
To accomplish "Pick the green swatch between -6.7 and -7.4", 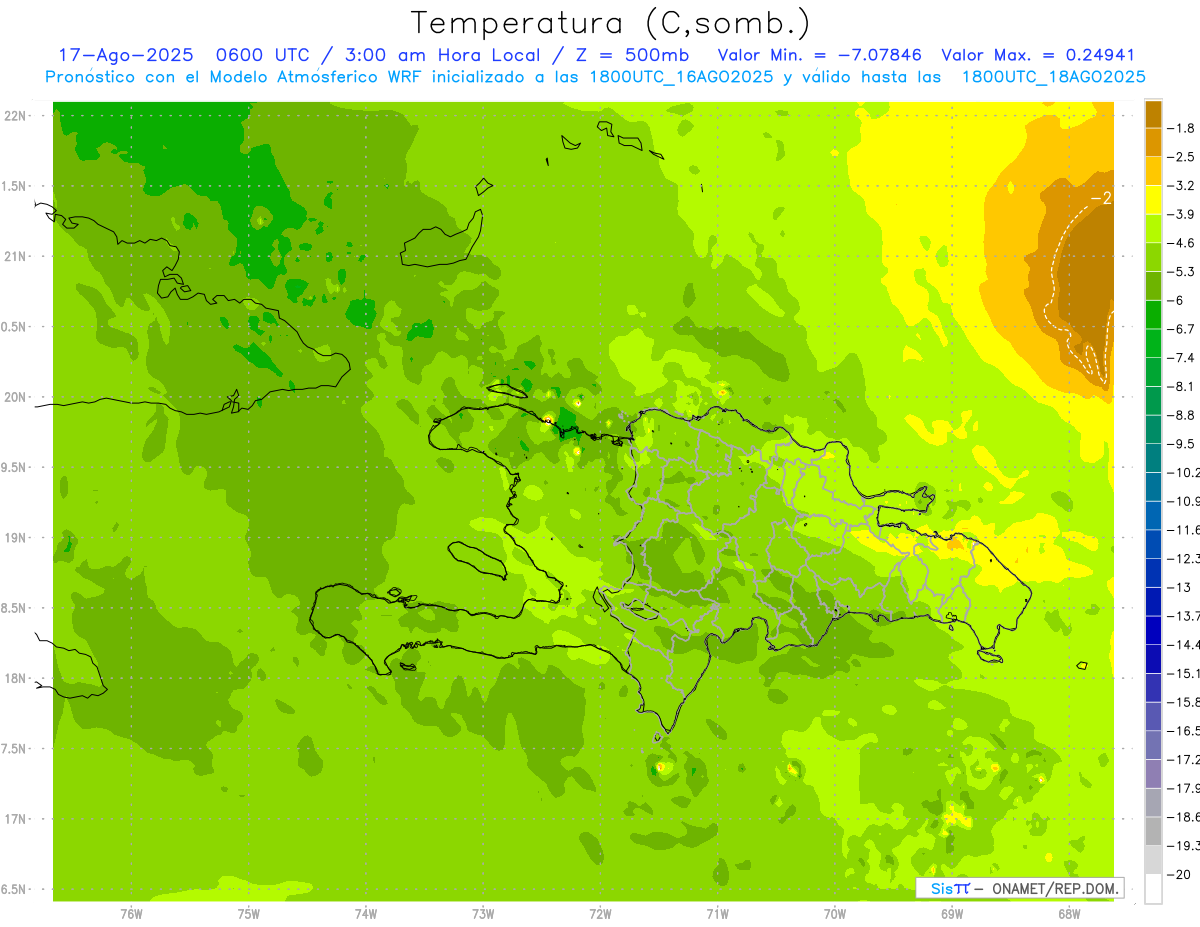I will click(x=1153, y=343).
